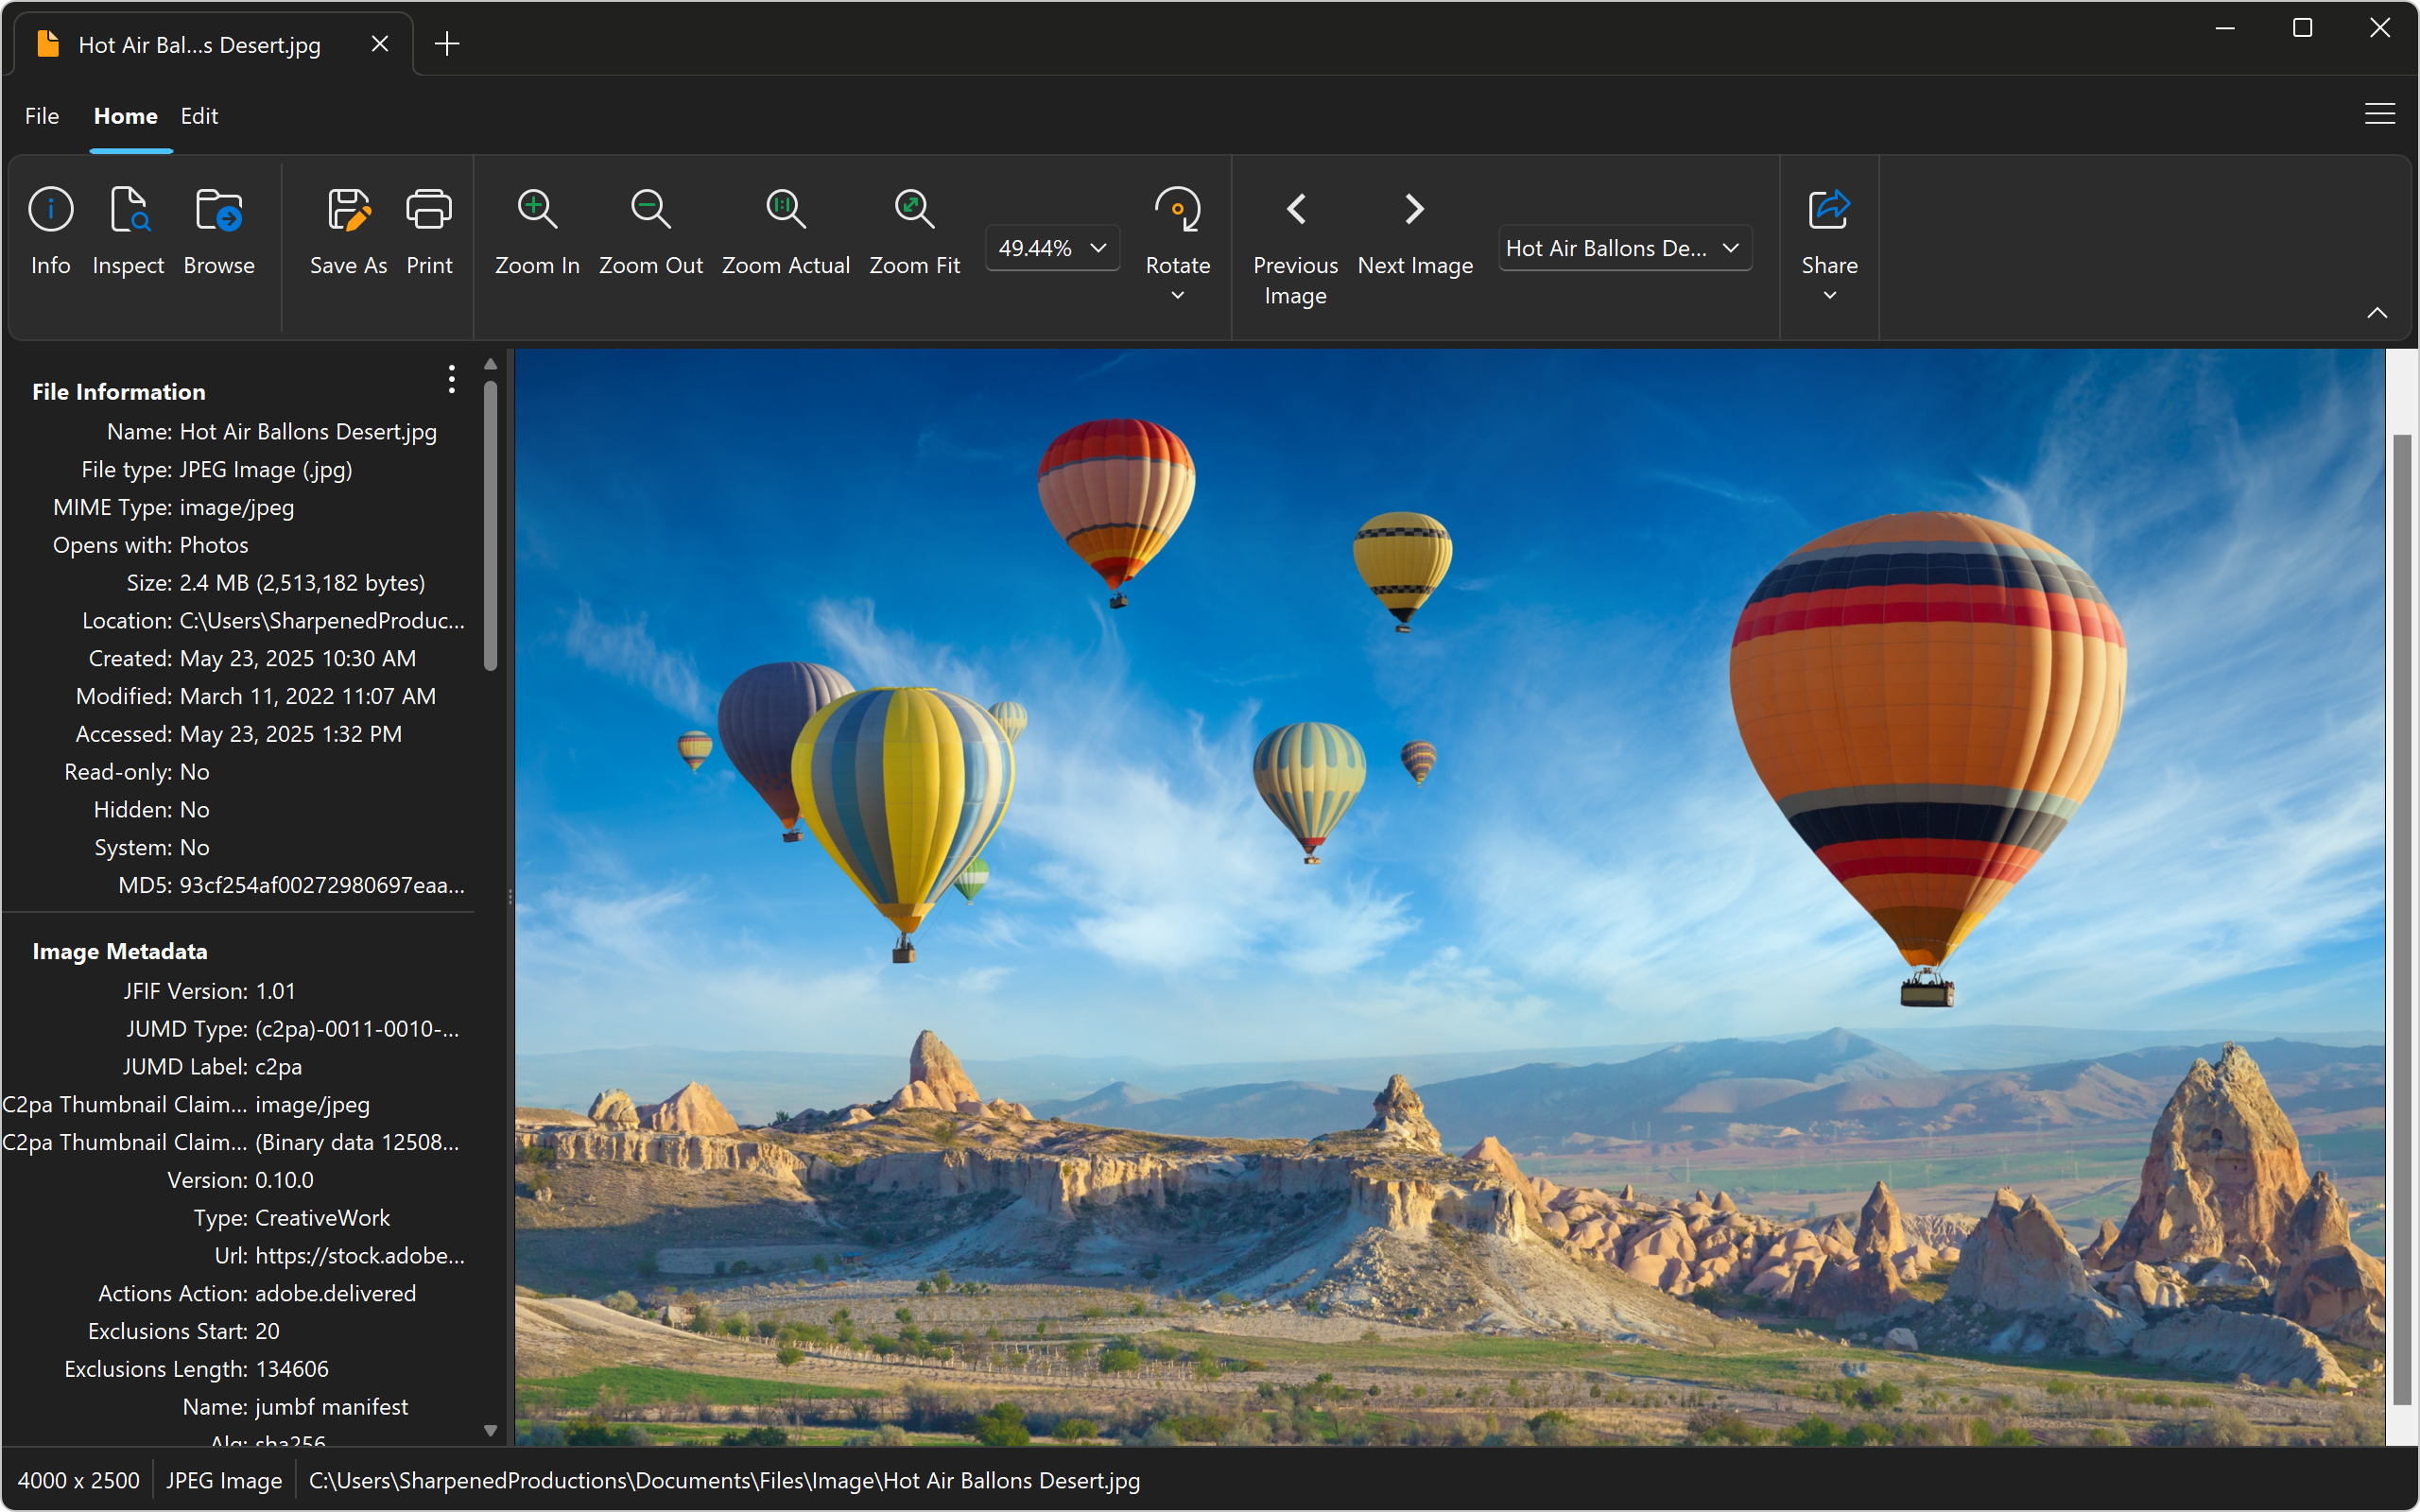
Task: Click the Browse folder icon
Action: pos(219,211)
